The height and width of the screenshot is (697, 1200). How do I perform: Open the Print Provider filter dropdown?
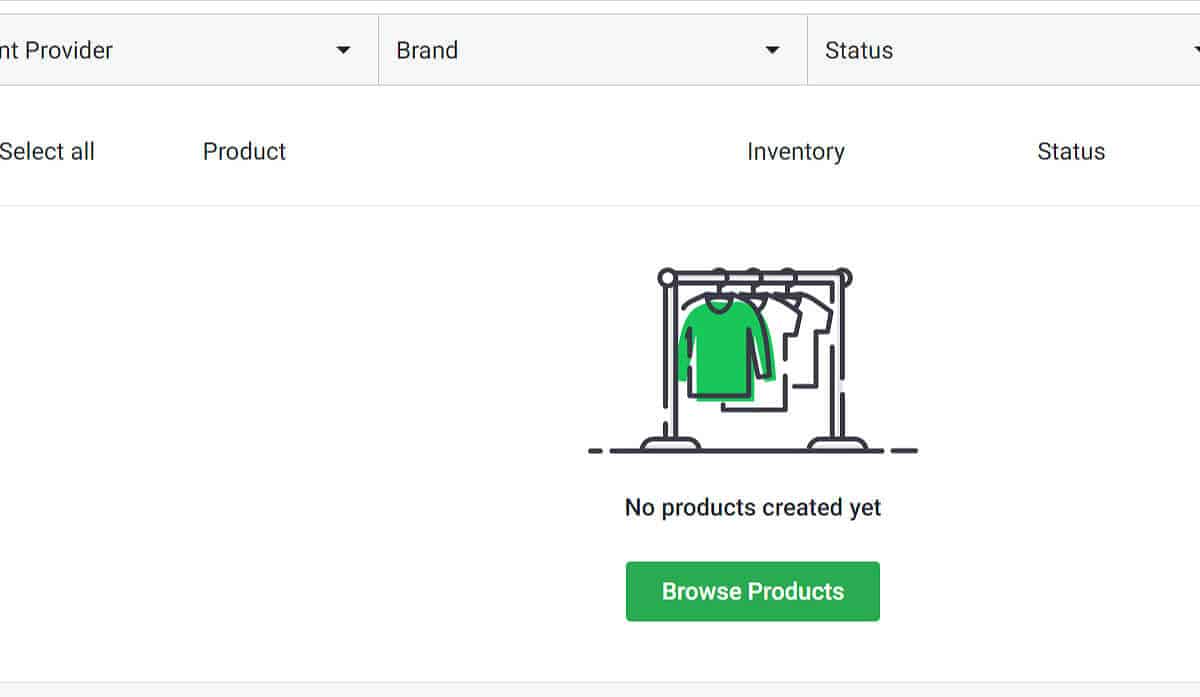pyautogui.click(x=189, y=50)
